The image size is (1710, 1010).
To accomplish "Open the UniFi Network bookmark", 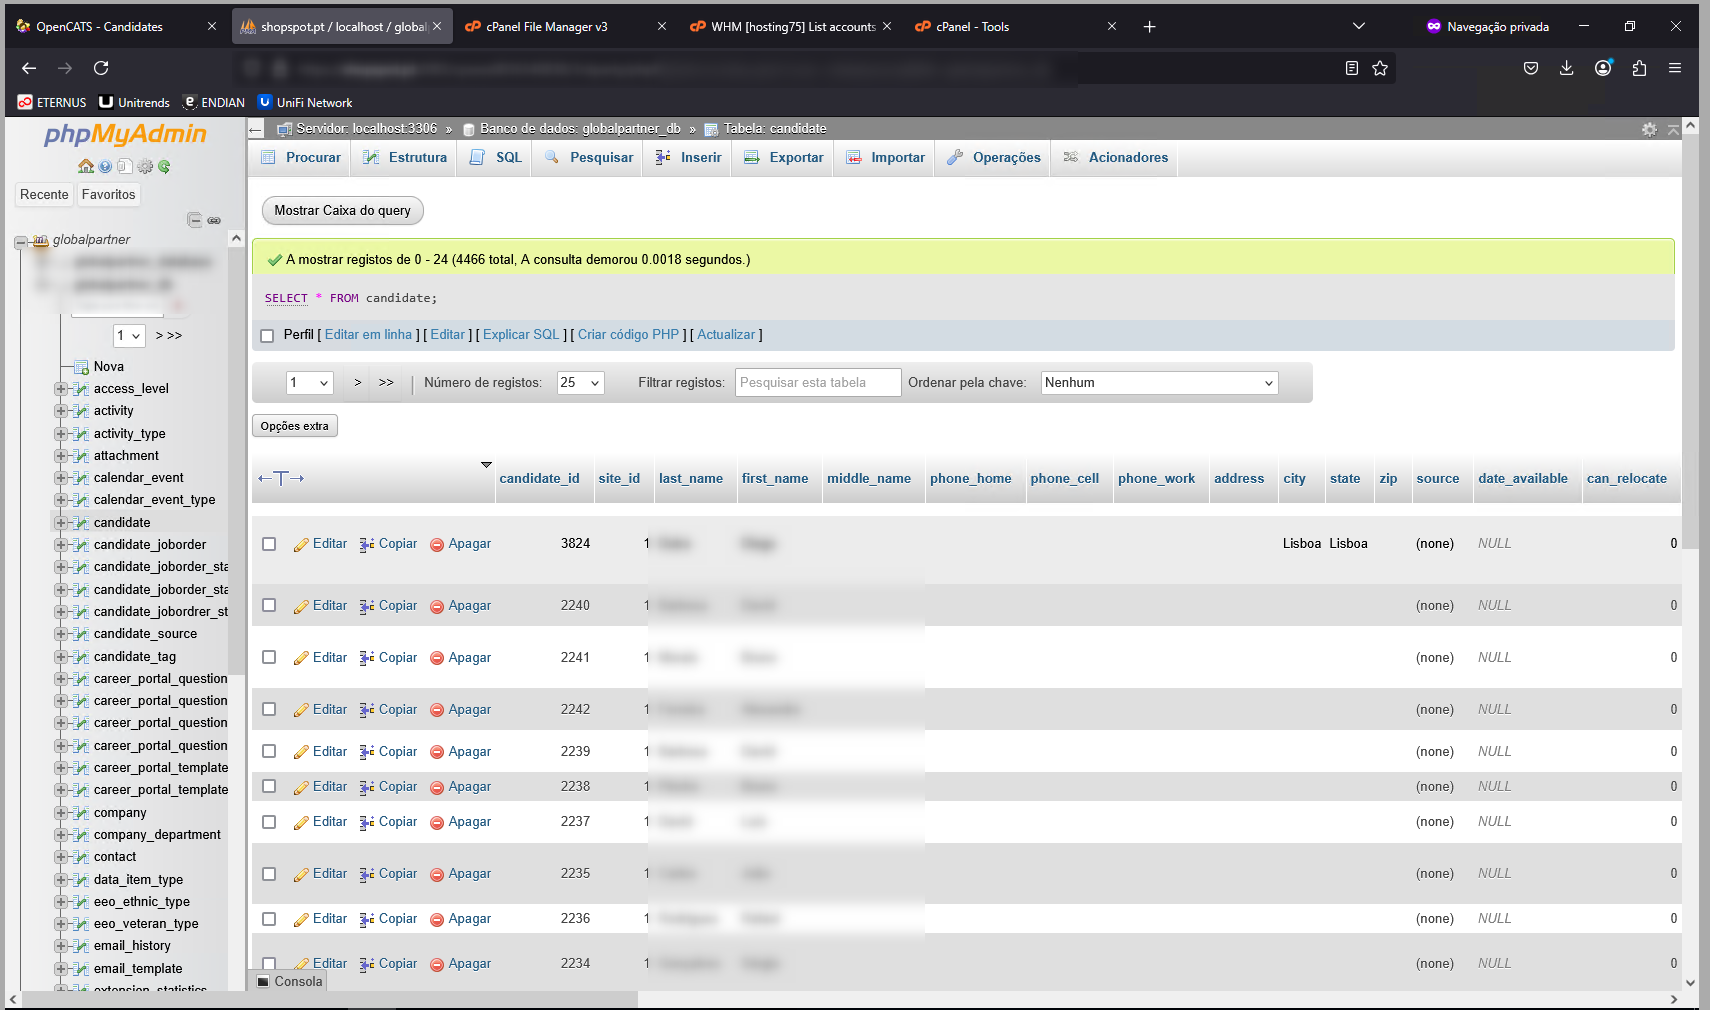I will [x=305, y=103].
